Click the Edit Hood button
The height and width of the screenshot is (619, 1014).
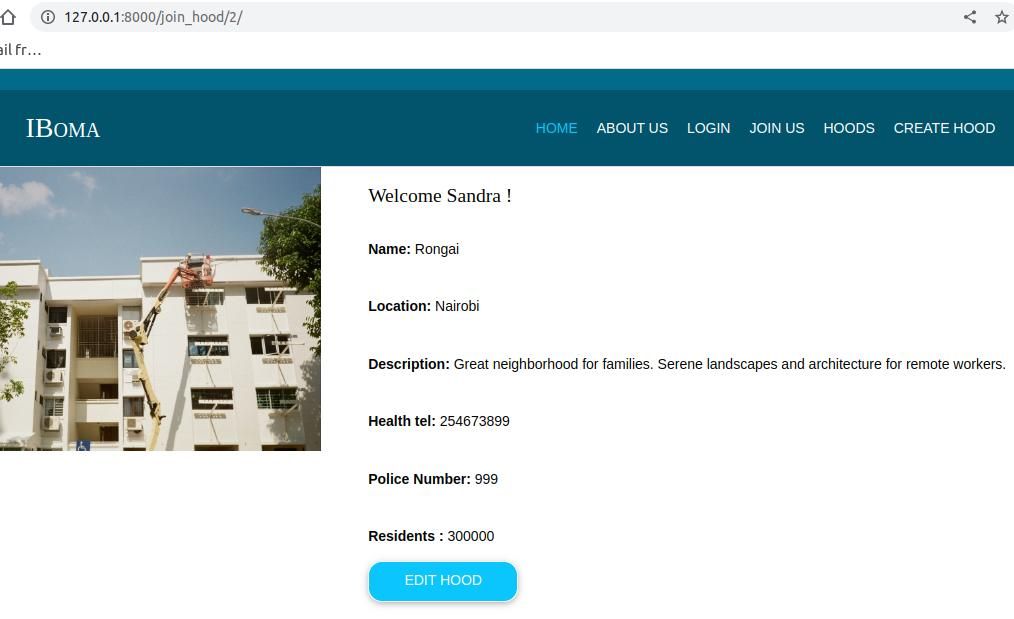[x=443, y=581]
